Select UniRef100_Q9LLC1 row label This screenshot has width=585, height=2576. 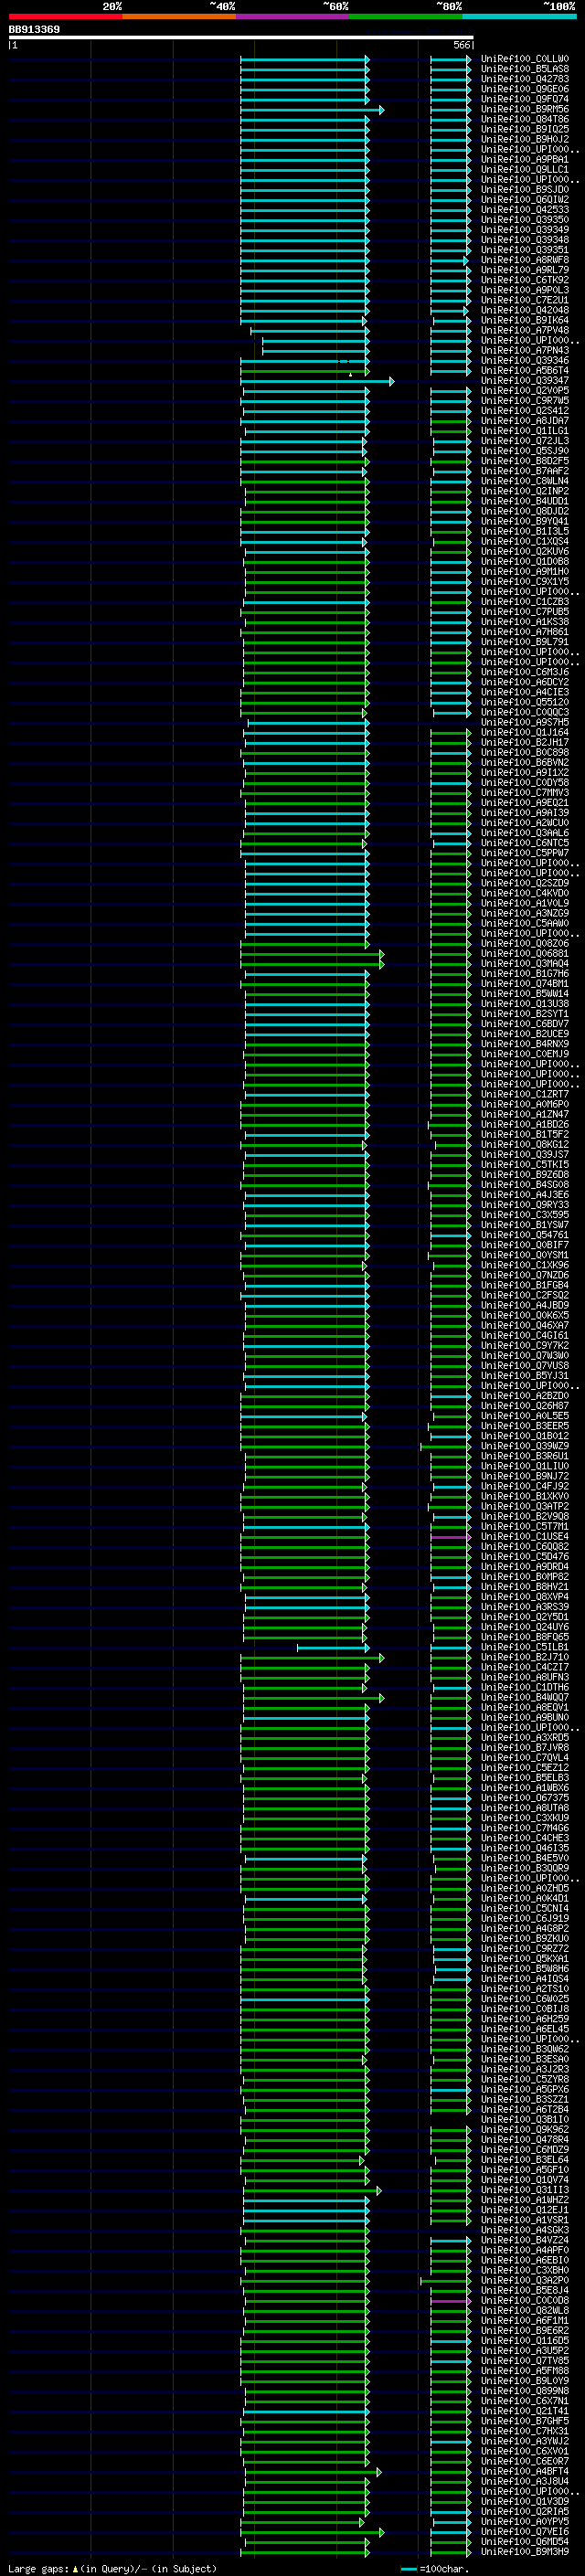(x=525, y=169)
